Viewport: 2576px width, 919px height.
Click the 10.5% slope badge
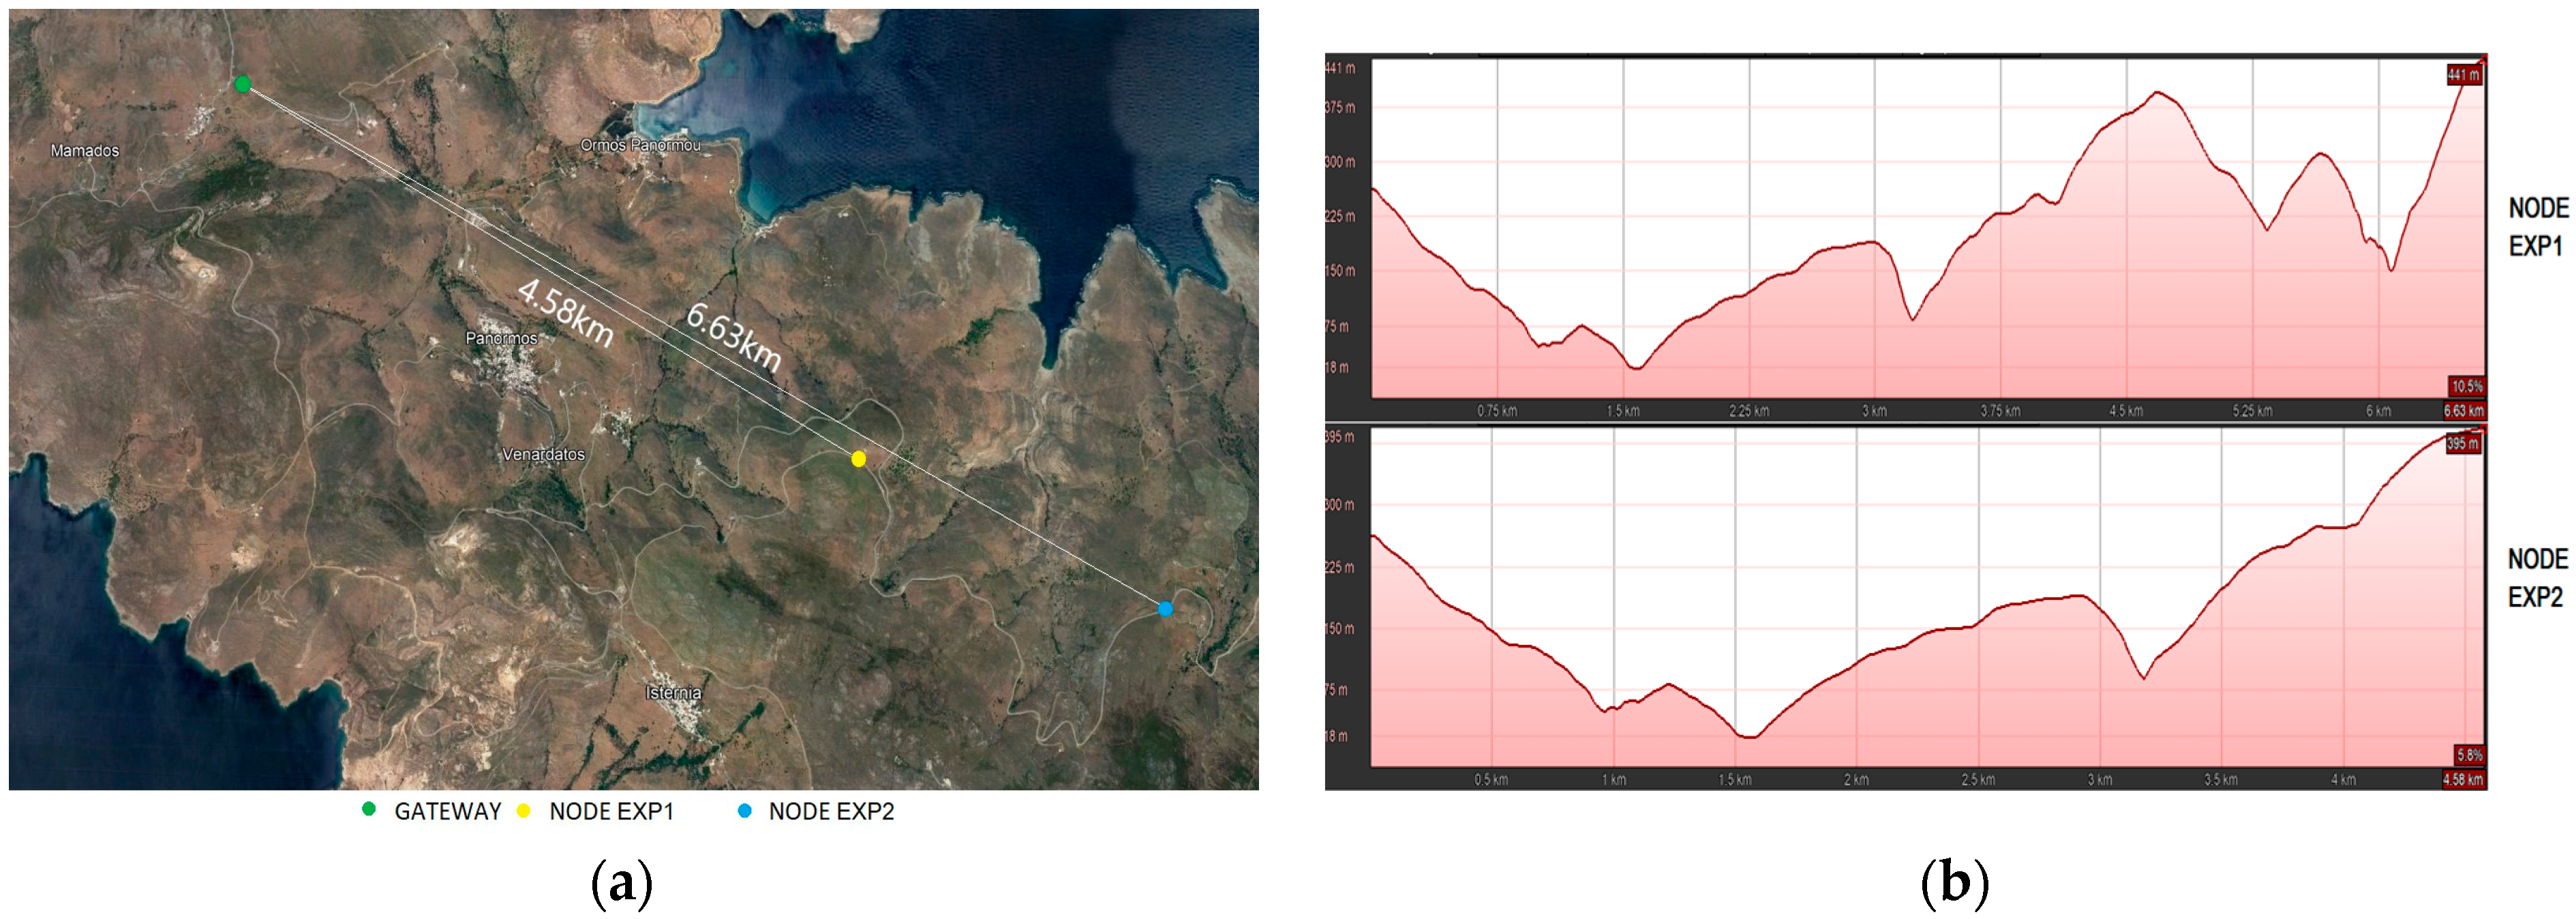[2466, 387]
